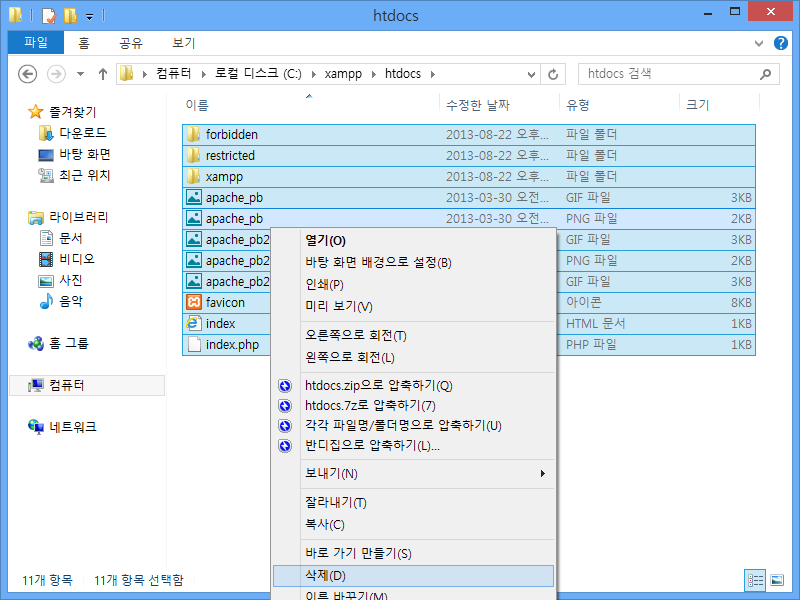The width and height of the screenshot is (800, 600).
Task: Refresh the htdocs folder view
Action: (554, 74)
